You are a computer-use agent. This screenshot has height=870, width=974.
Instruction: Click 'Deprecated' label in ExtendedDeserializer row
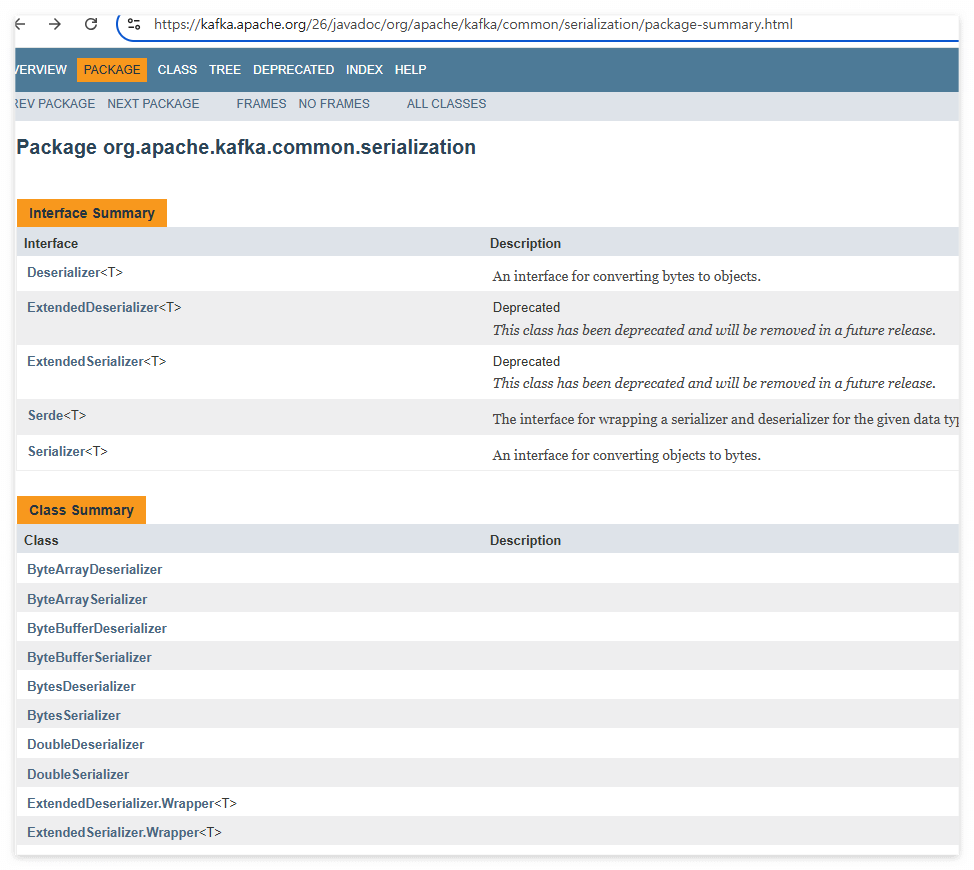(x=526, y=307)
